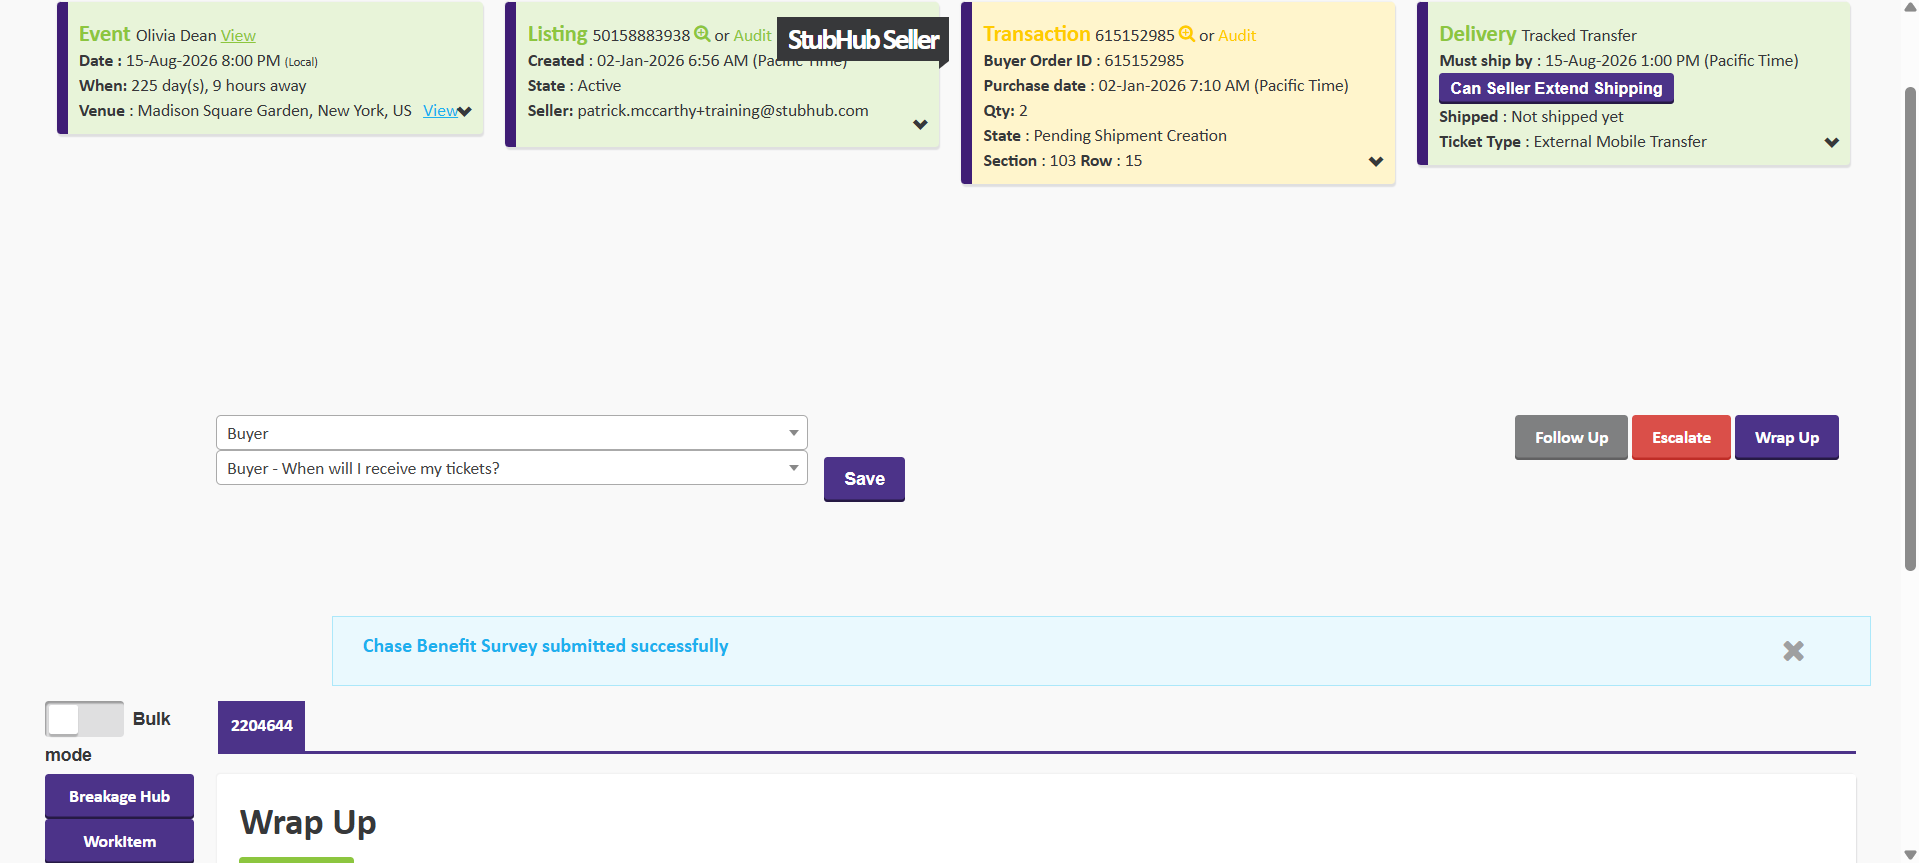Click the Follow Up button

[1571, 438]
